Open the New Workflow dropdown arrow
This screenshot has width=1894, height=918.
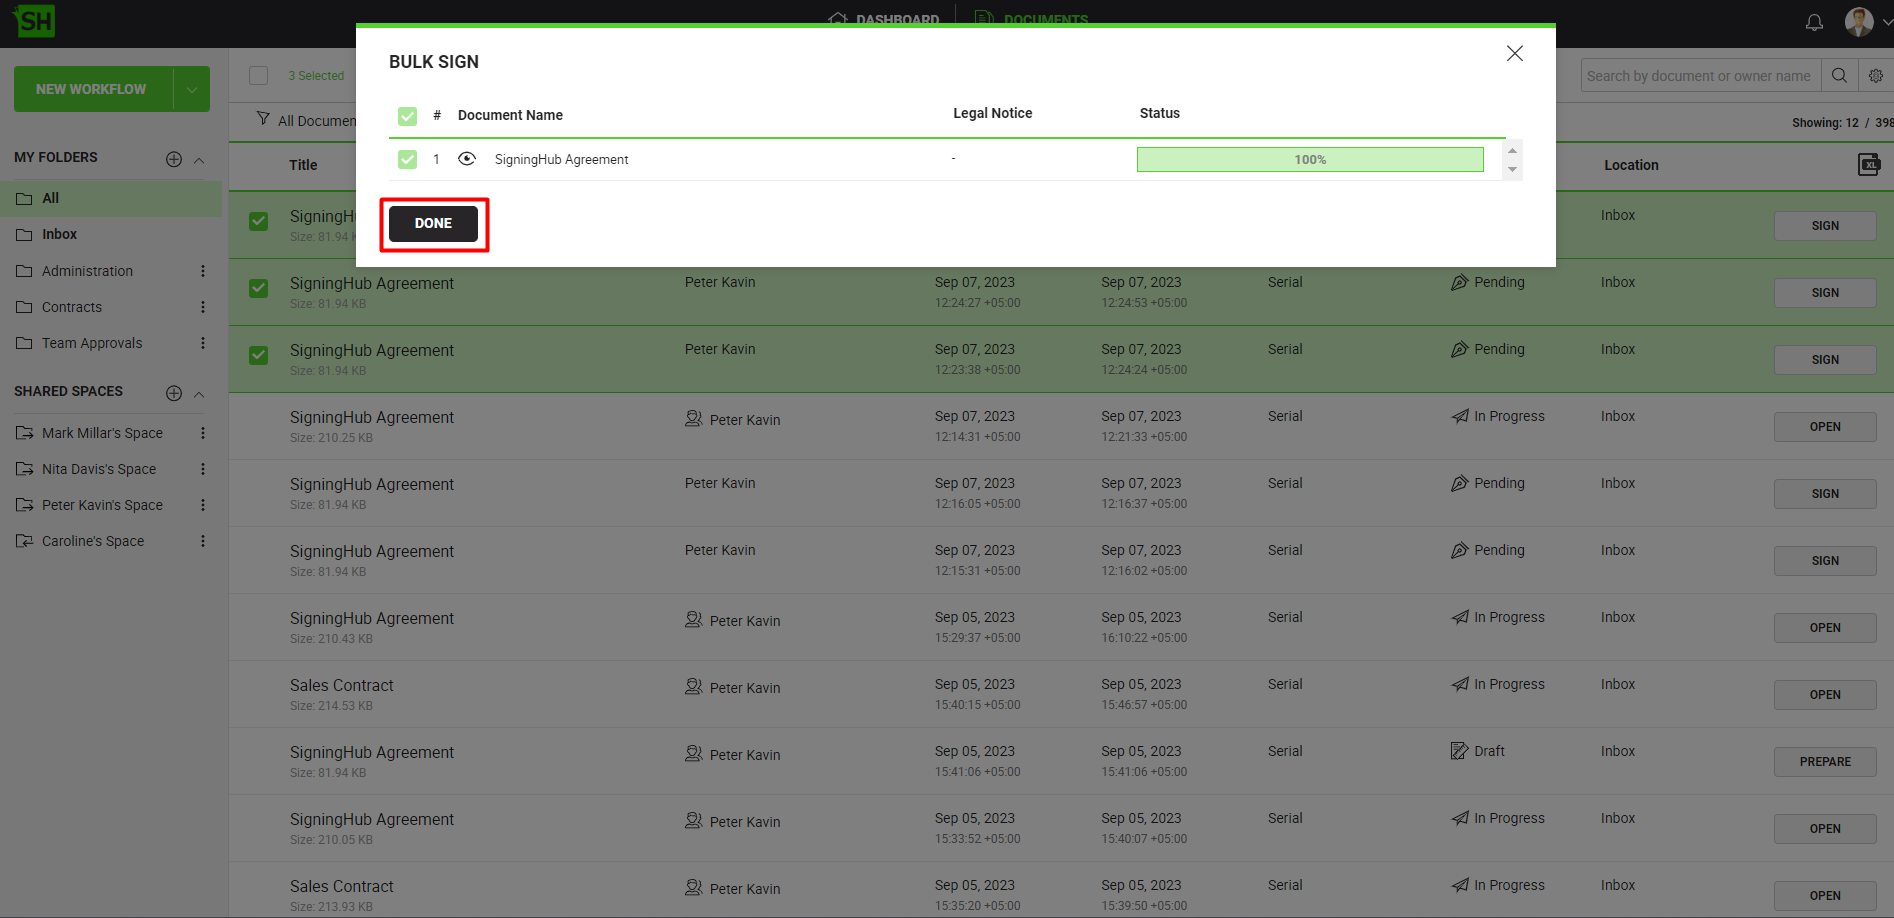(192, 89)
